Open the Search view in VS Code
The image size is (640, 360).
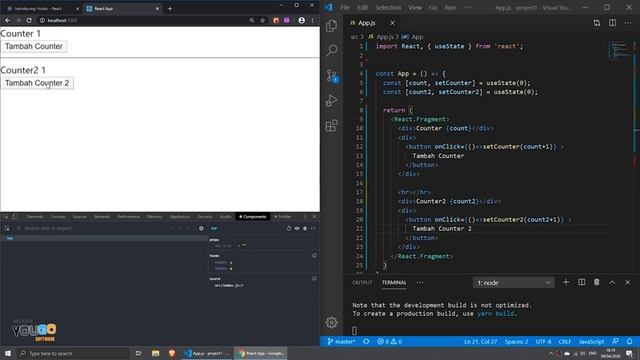(331, 50)
